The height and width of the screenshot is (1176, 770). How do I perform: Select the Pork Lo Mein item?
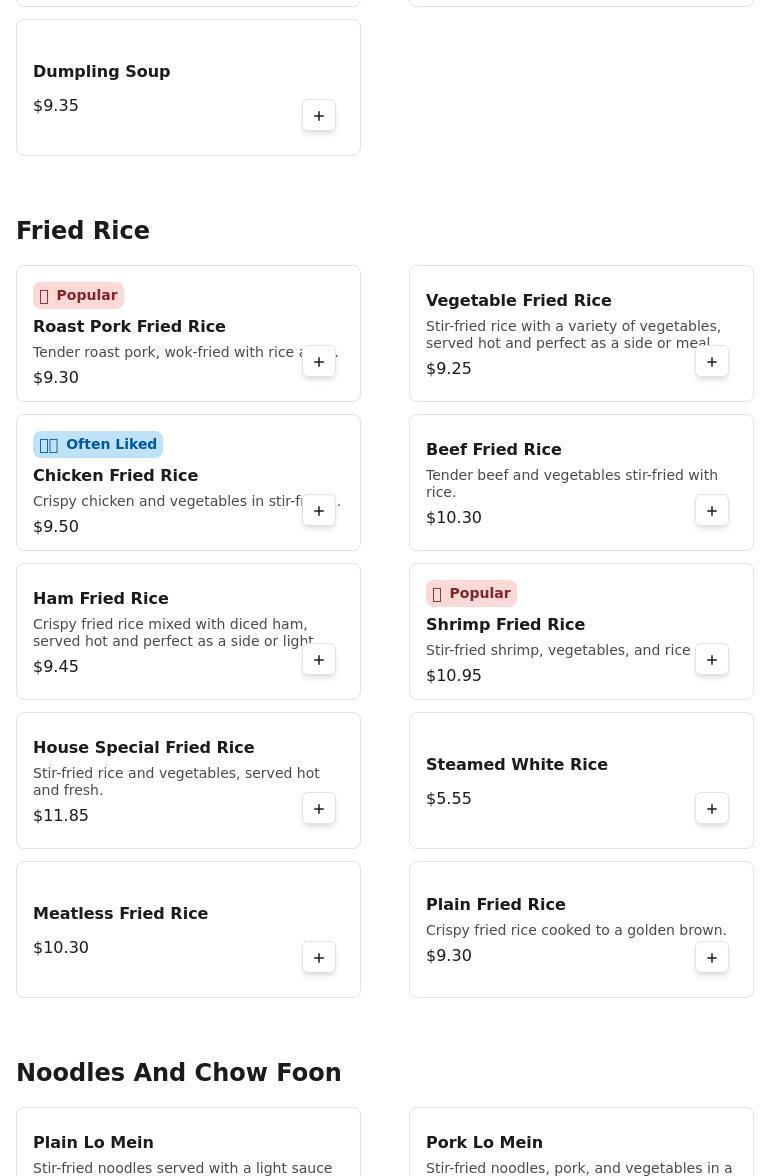[484, 1143]
